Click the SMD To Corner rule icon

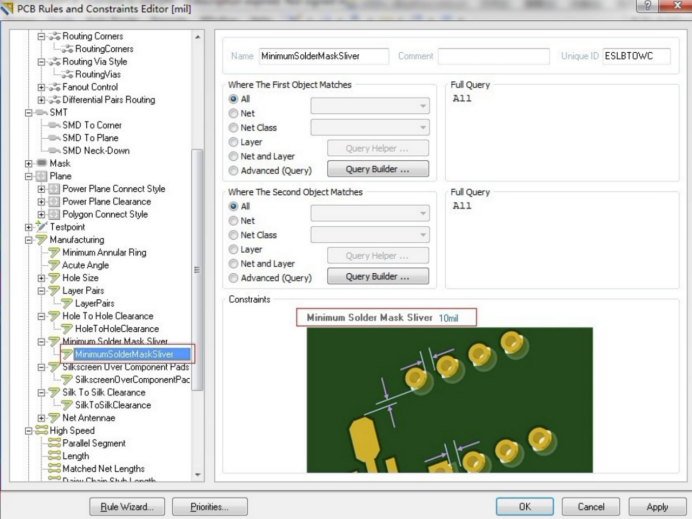[54, 124]
